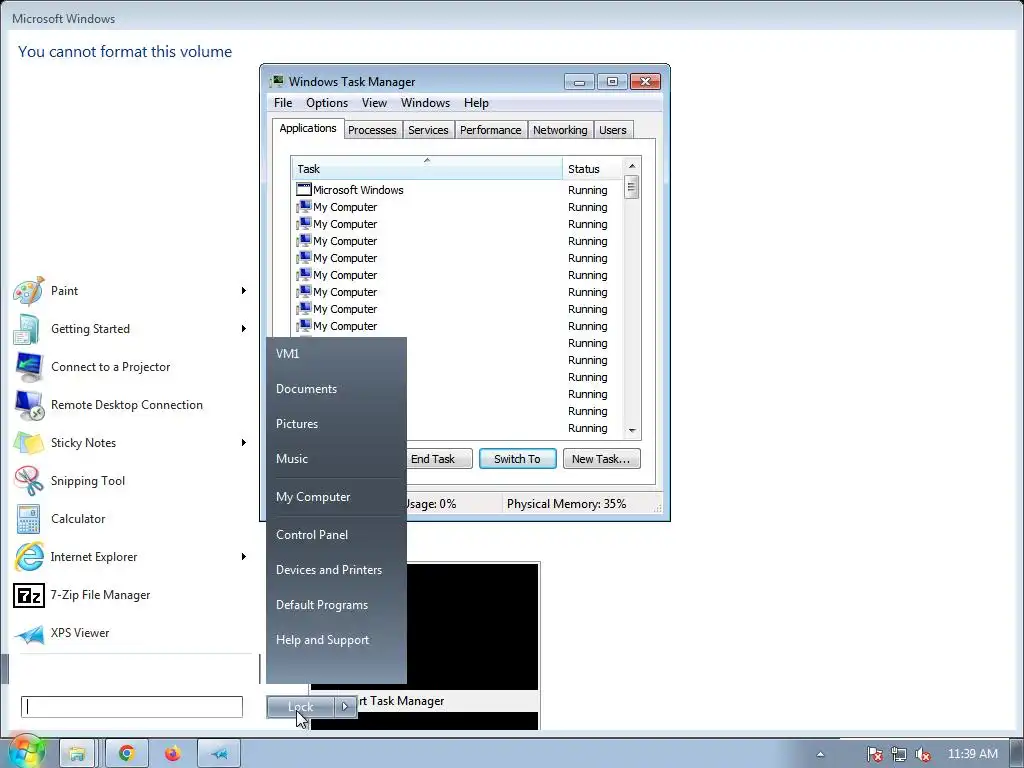Click task list scrollbar down arrow
The width and height of the screenshot is (1024, 768).
point(632,430)
